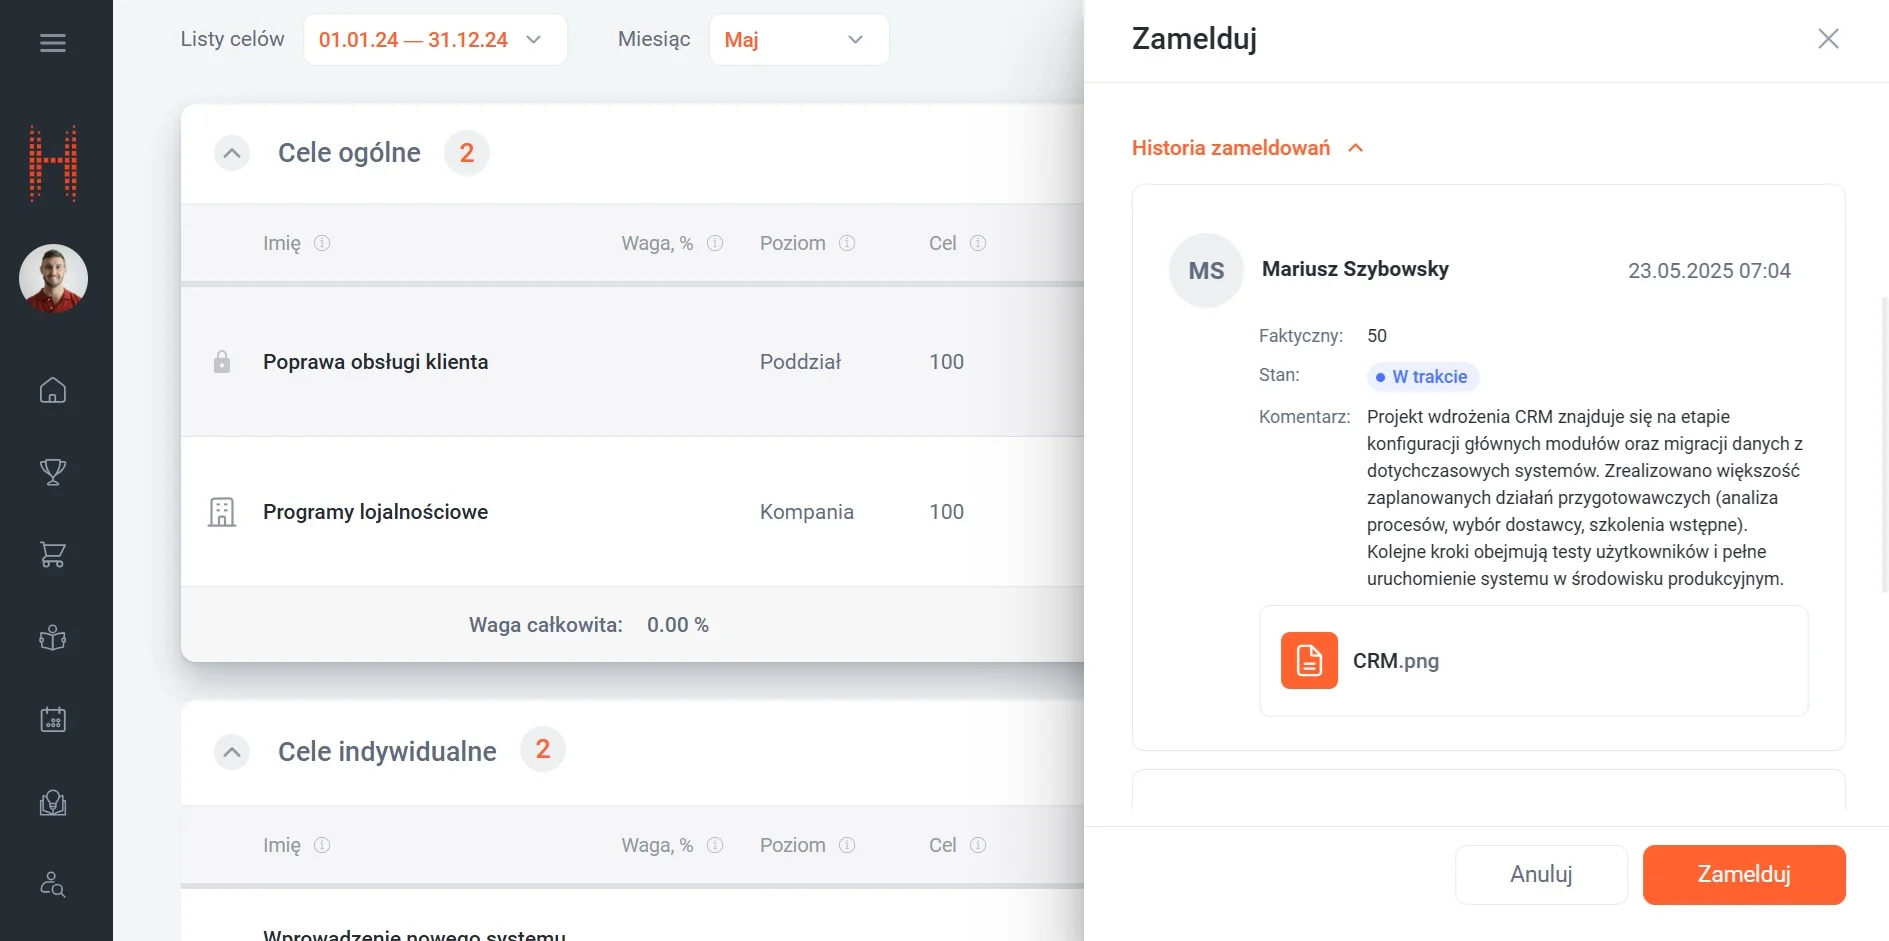Screen dimensions: 1889x941
Task: Click the lock icon beside Poprawa obsługi klienta
Action: point(222,362)
